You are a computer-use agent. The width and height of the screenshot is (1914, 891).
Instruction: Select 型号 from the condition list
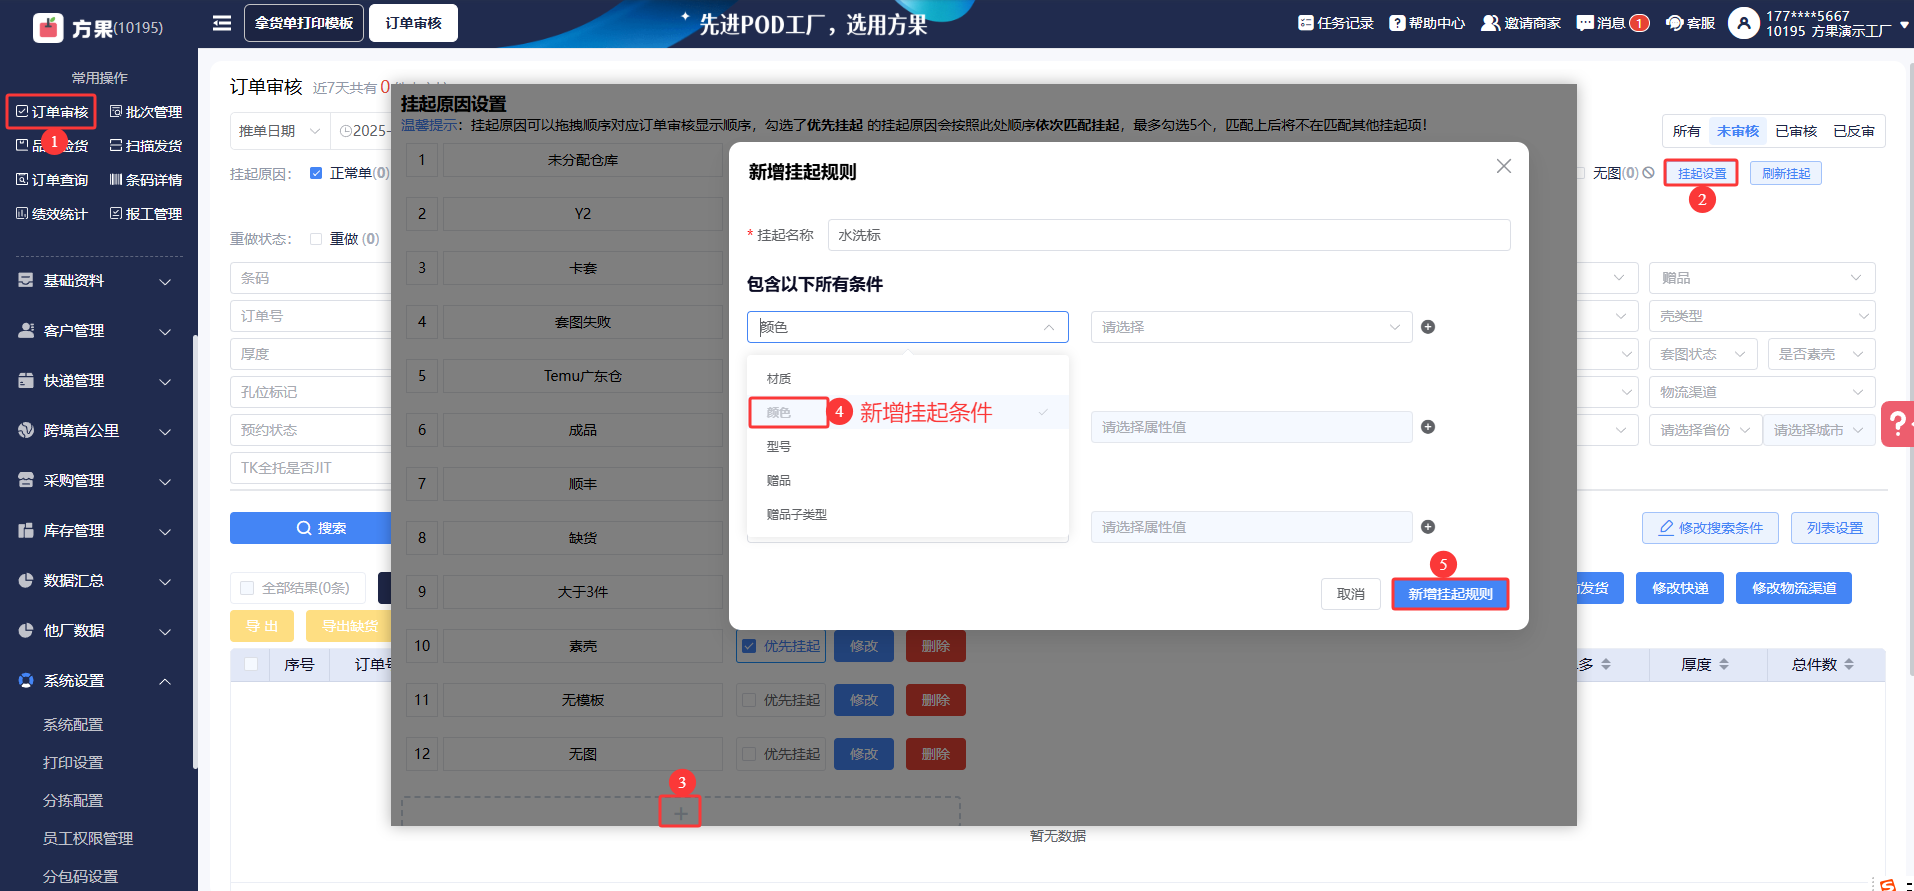(x=907, y=446)
